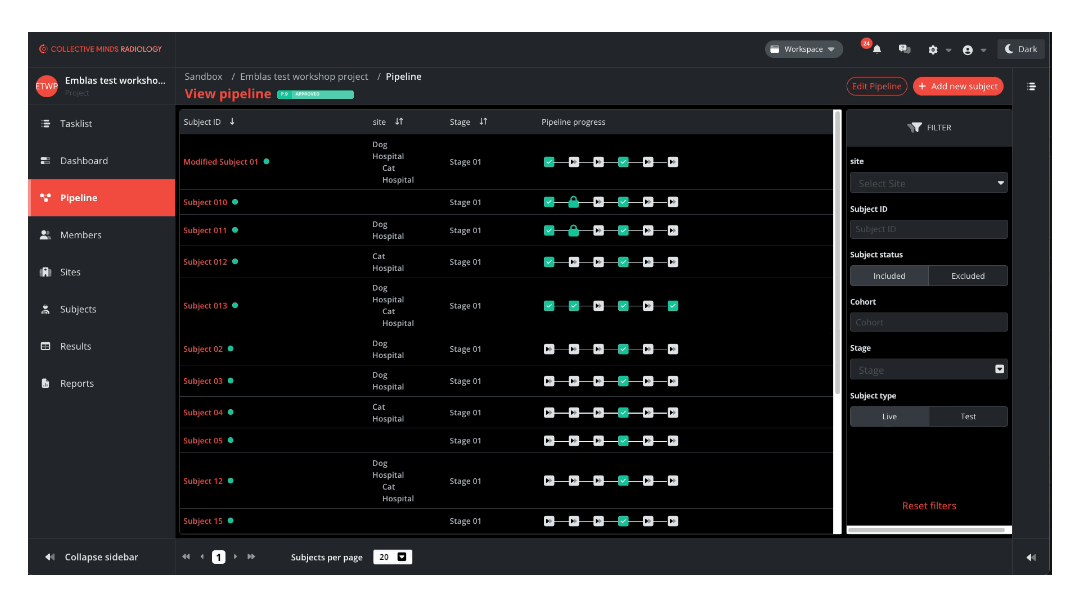Select Excluded subject status
Viewport: 1080px width, 608px height.
[967, 276]
